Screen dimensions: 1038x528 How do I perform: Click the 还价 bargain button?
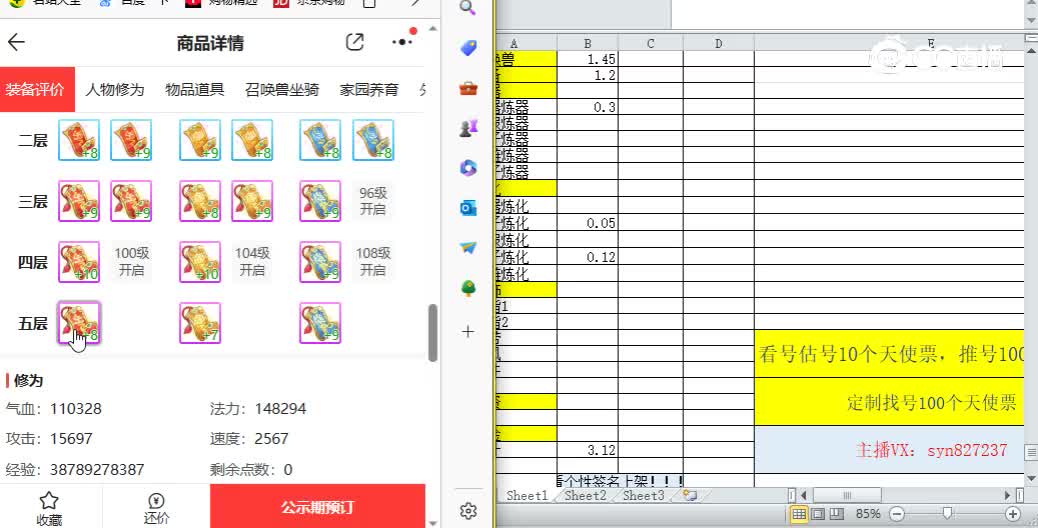tap(156, 508)
